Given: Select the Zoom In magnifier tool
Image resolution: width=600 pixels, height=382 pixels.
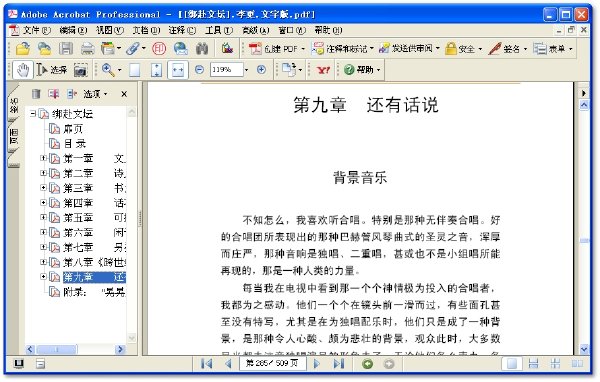Looking at the screenshot, I should 108,70.
